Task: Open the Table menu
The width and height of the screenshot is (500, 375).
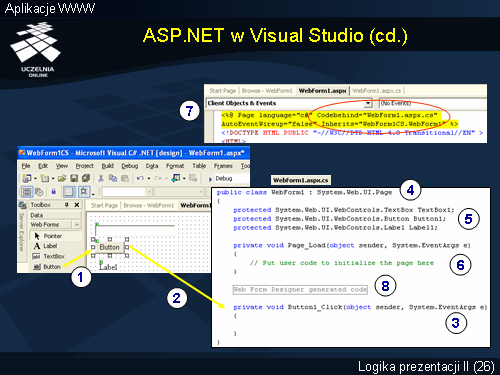Action: tap(199, 166)
